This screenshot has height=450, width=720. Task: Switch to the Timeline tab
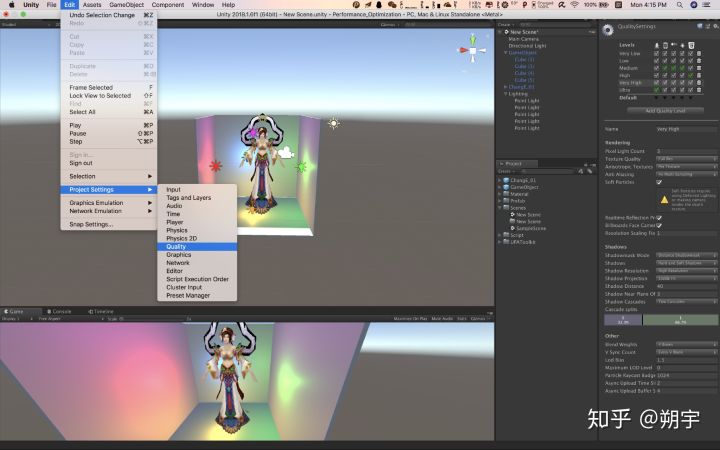(x=101, y=311)
